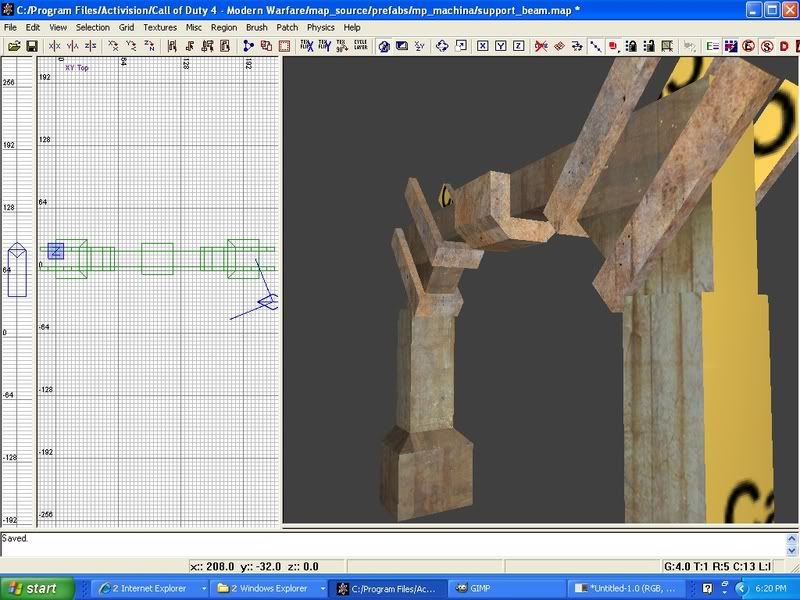Save the map with the floppy disk icon
Viewport: 800px width, 600px height.
pos(32,46)
